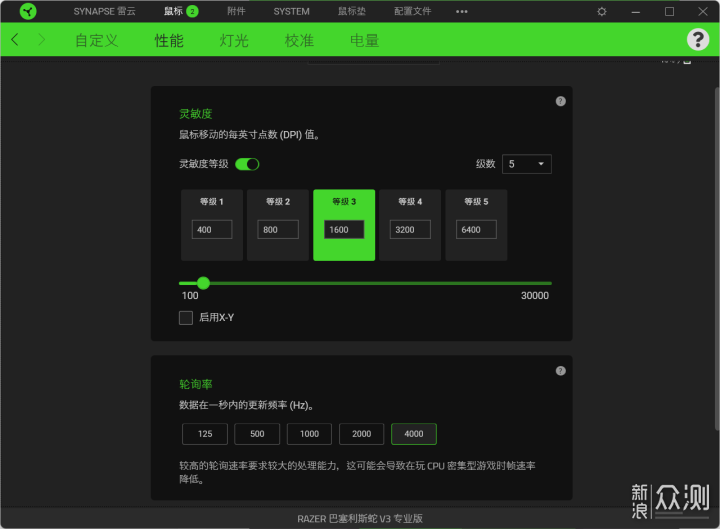Open the SYSTEM tab
This screenshot has width=720, height=529.
(291, 11)
